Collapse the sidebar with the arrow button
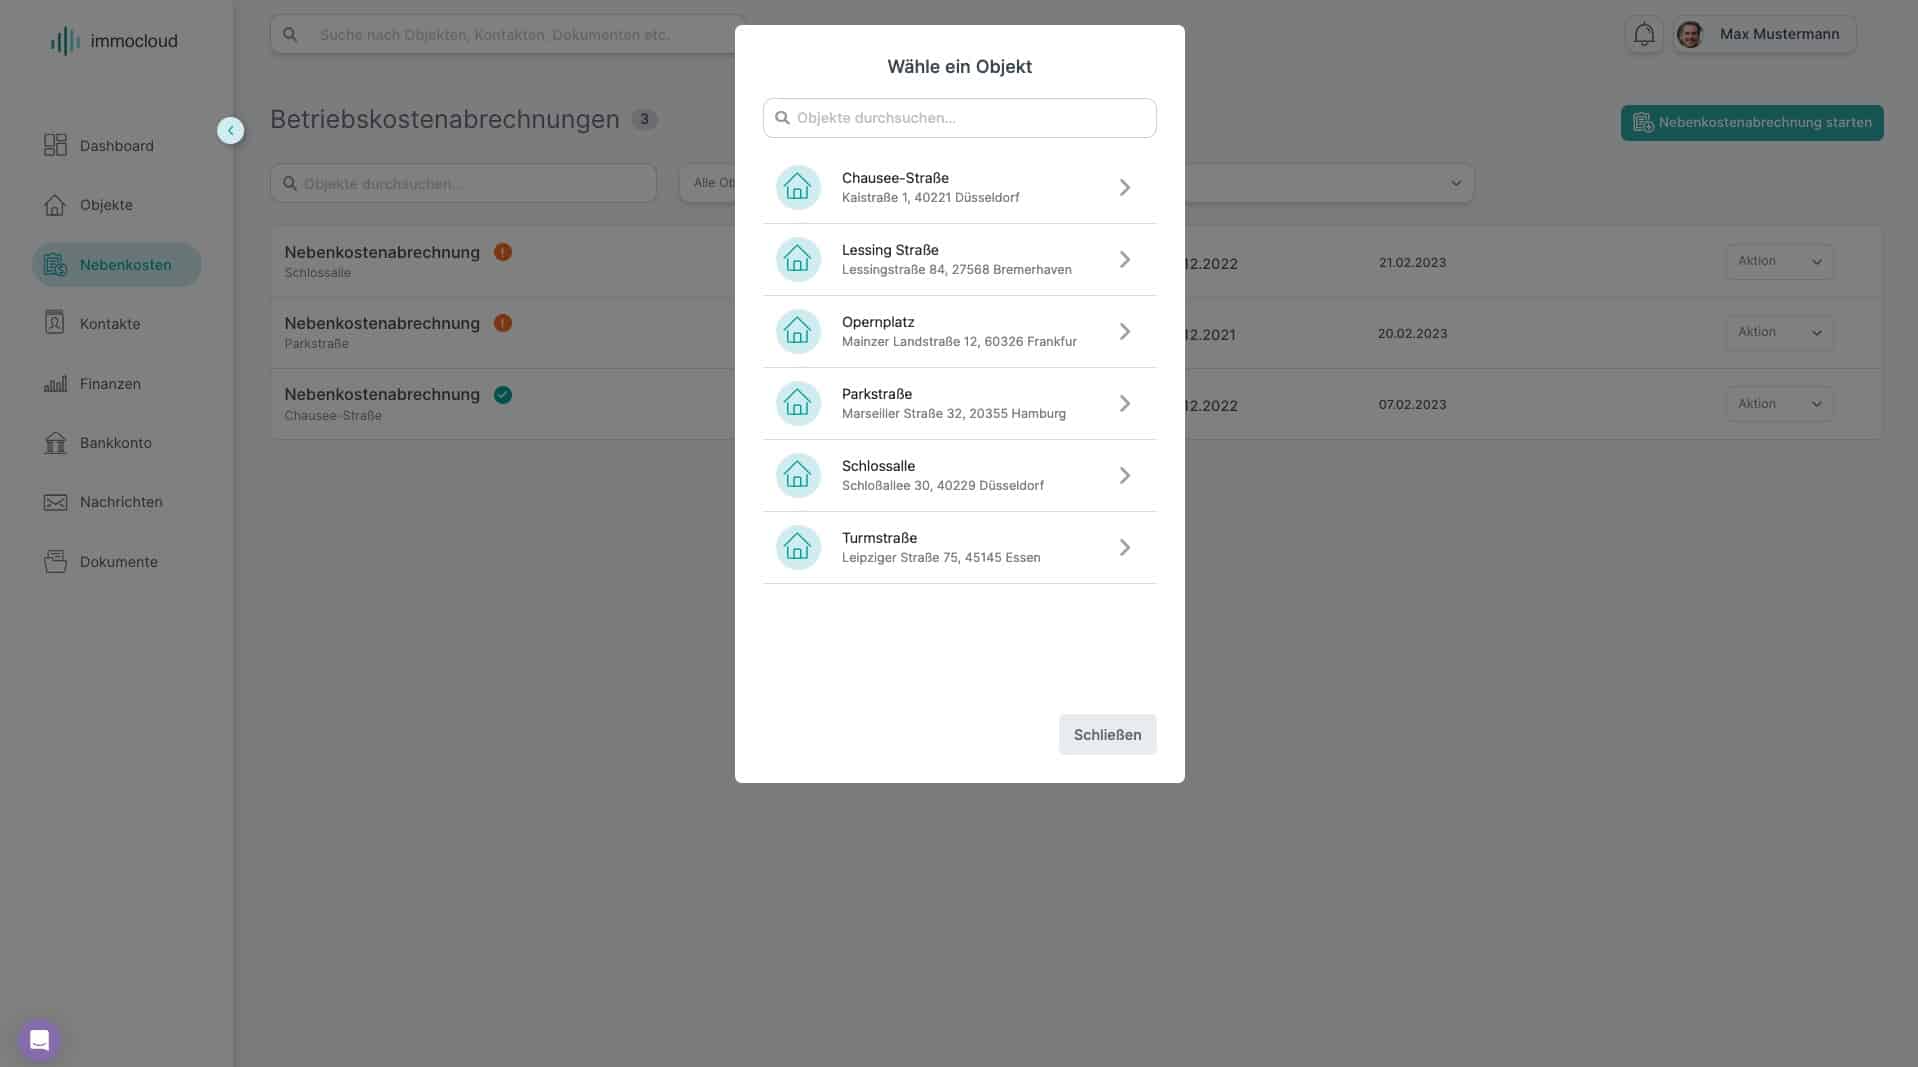 point(230,130)
